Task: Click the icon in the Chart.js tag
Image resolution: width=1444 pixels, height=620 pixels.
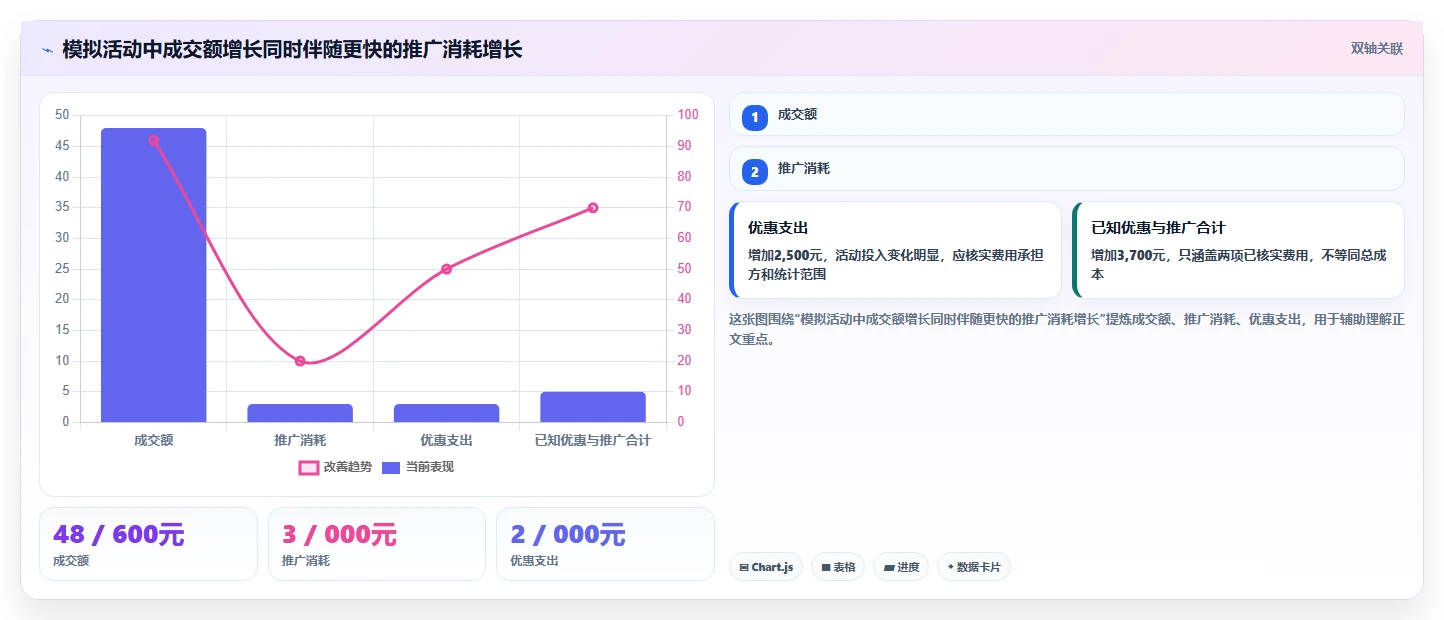Action: (x=744, y=568)
